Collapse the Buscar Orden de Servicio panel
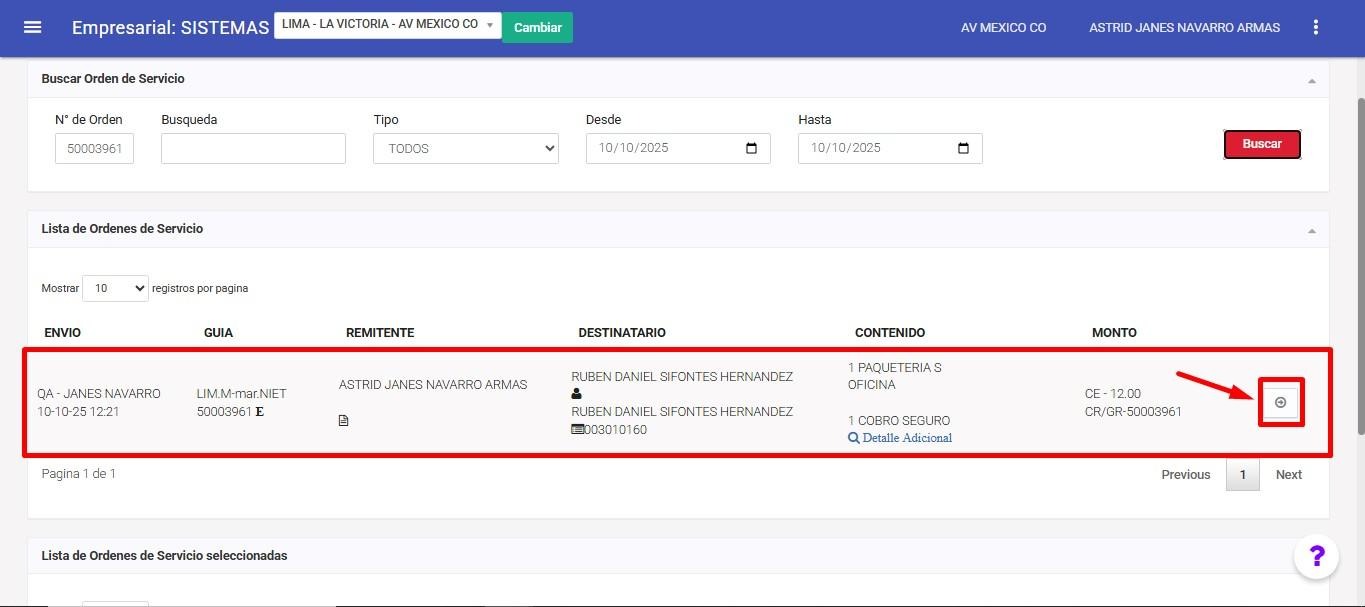The image size is (1365, 607). tap(1311, 80)
